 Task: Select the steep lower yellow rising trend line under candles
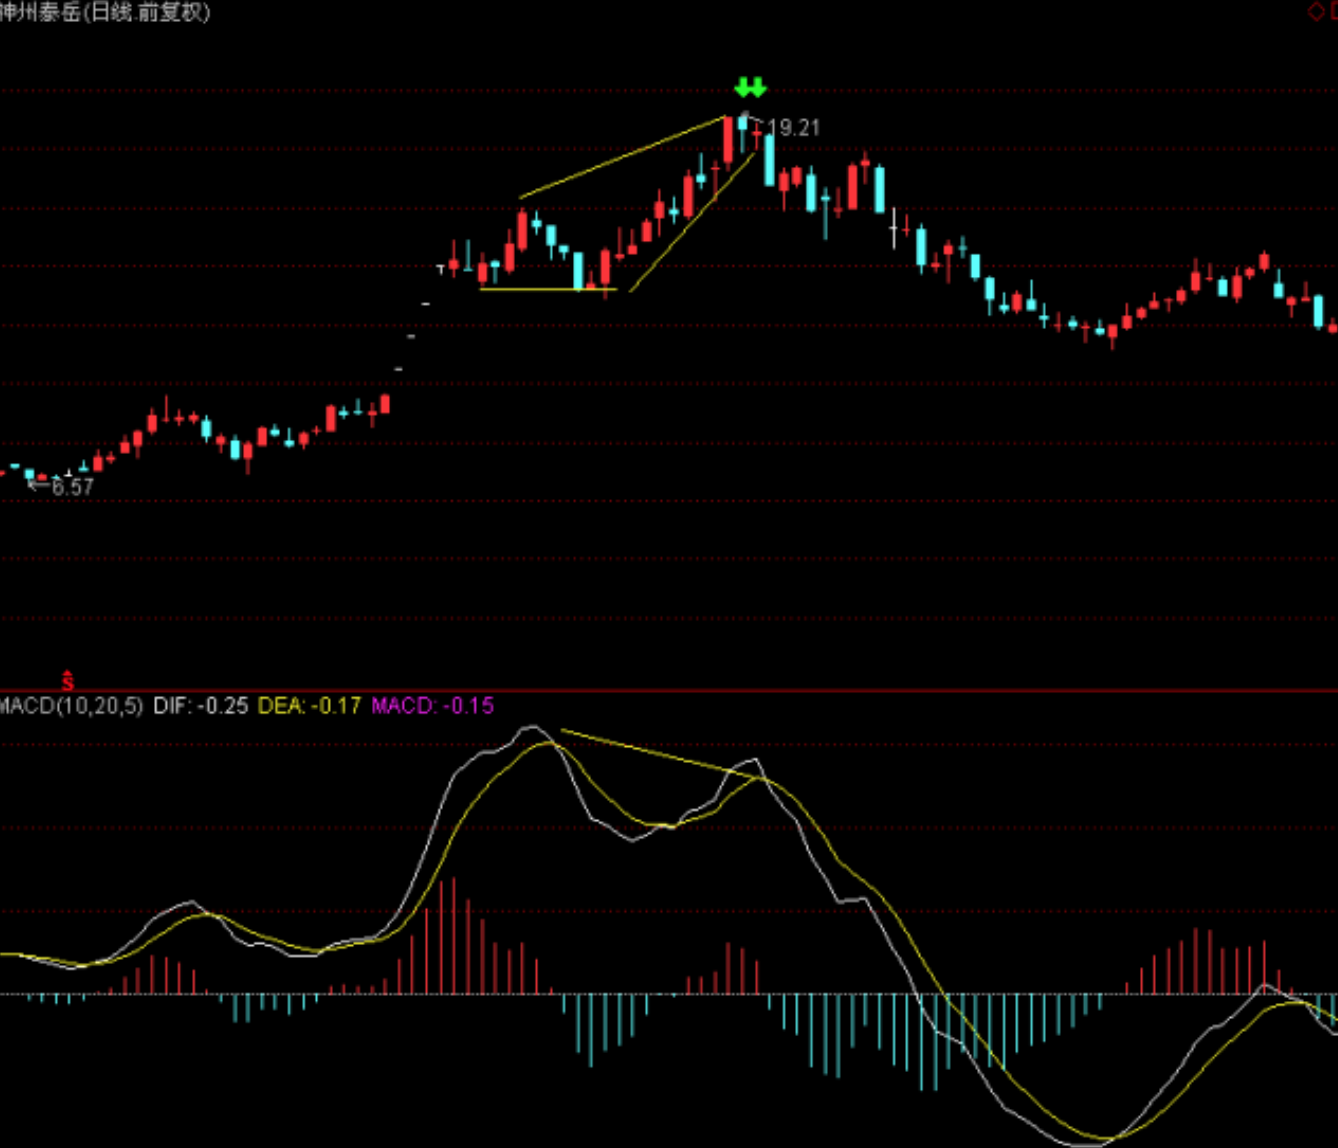click(x=691, y=221)
